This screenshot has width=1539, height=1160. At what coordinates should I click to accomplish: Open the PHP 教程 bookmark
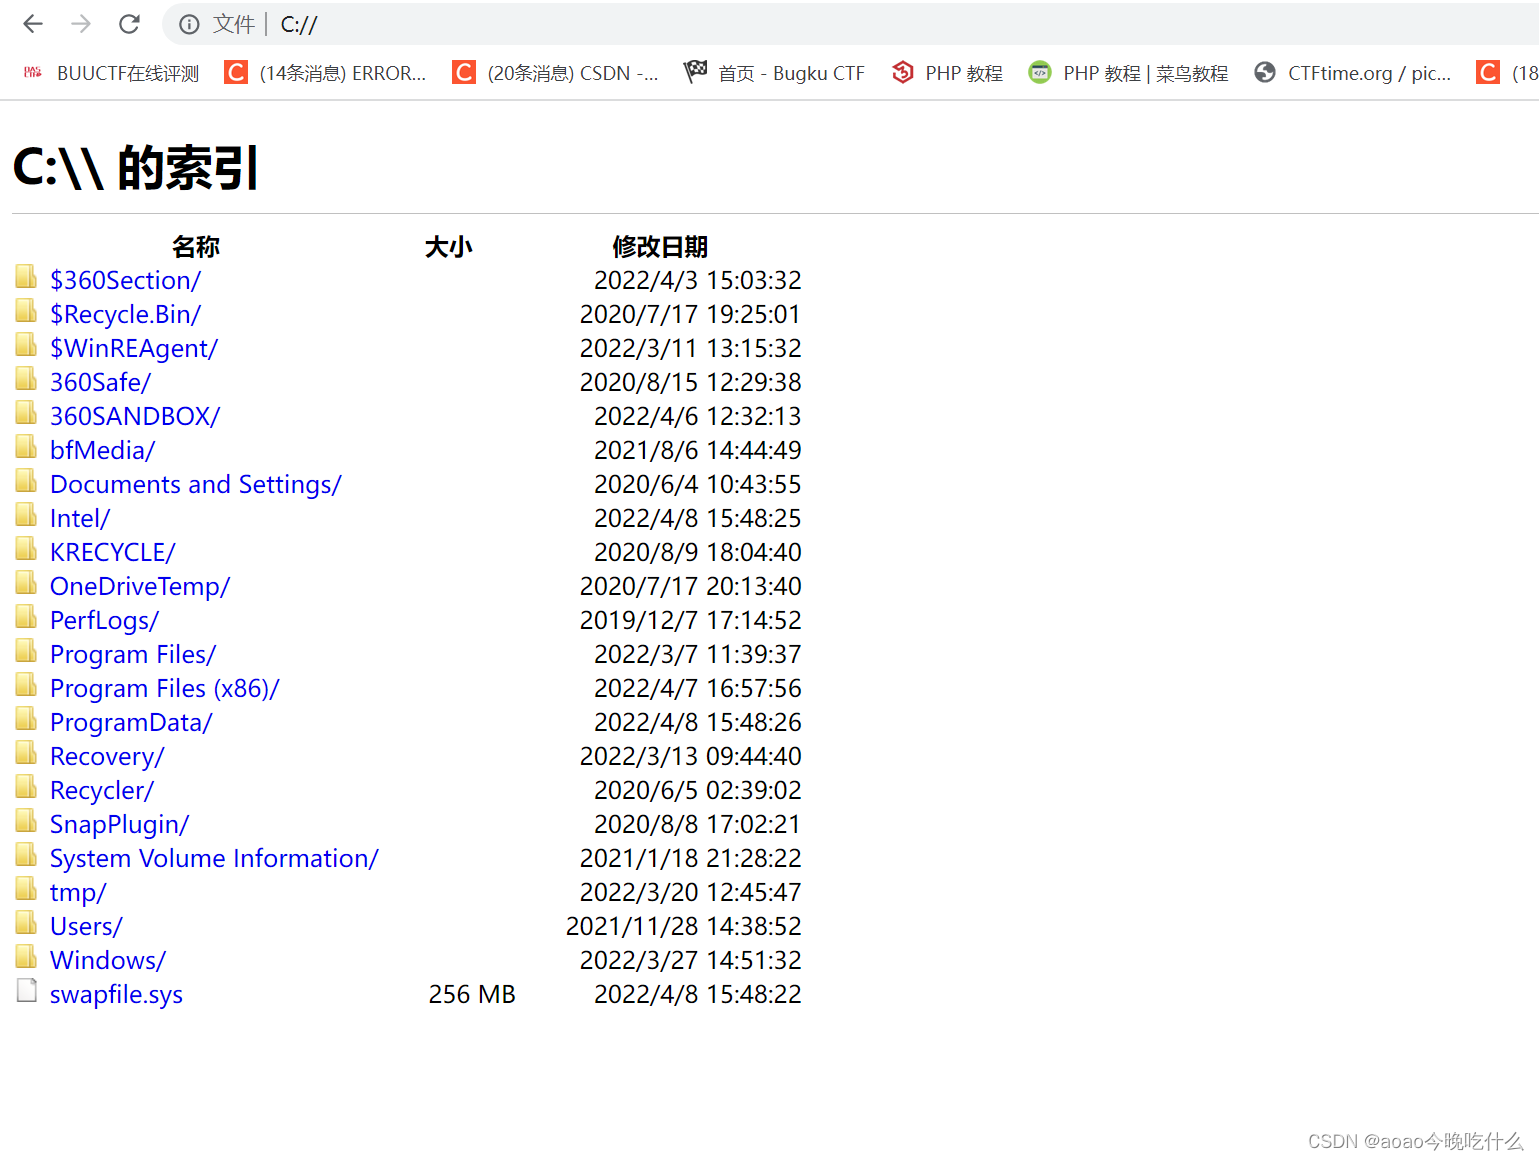947,73
